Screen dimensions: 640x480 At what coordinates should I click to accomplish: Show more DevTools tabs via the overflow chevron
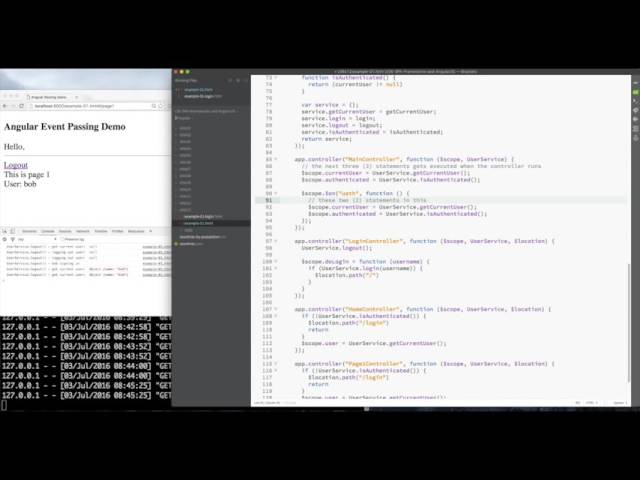click(x=151, y=231)
